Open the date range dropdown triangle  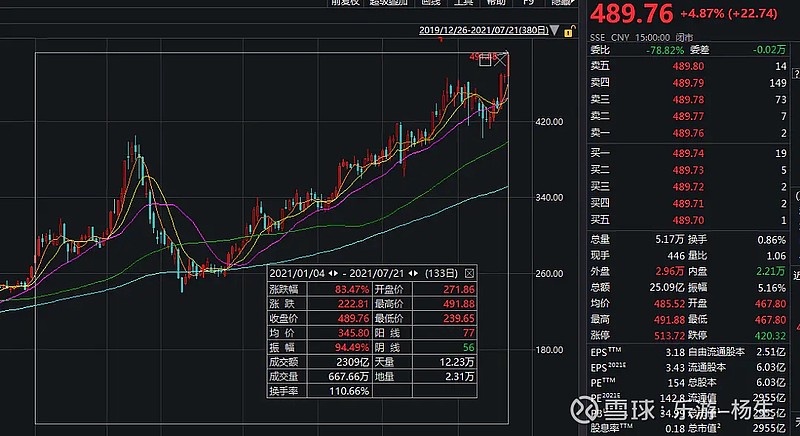click(555, 30)
